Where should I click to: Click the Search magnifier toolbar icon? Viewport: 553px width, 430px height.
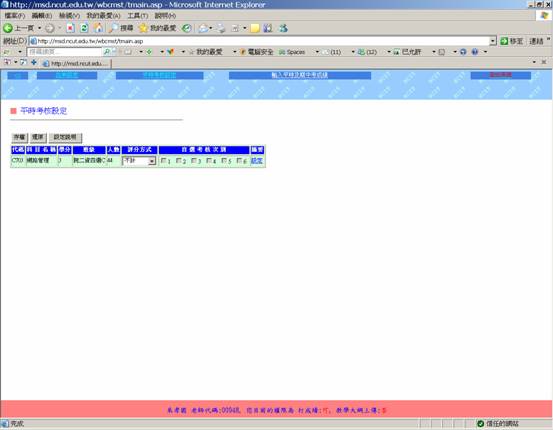click(x=113, y=28)
